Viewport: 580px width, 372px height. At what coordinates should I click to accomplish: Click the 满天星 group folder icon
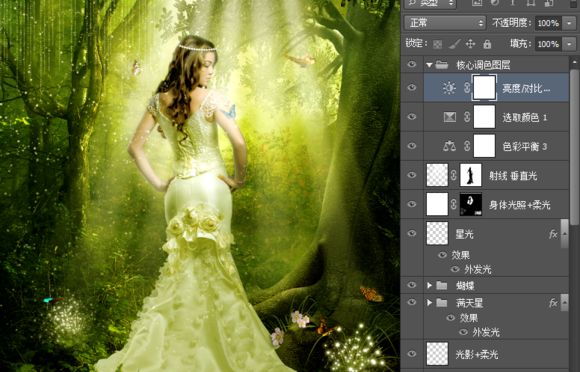point(442,303)
